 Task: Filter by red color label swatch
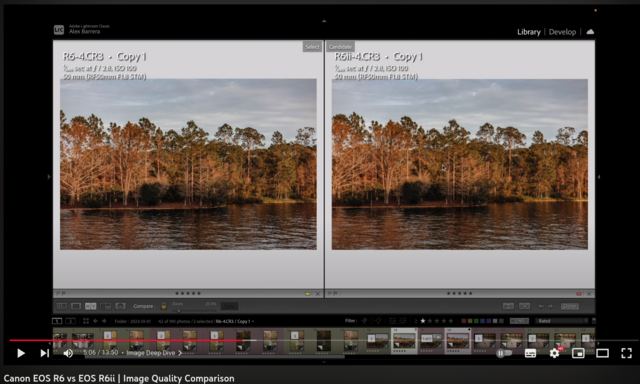[464, 321]
